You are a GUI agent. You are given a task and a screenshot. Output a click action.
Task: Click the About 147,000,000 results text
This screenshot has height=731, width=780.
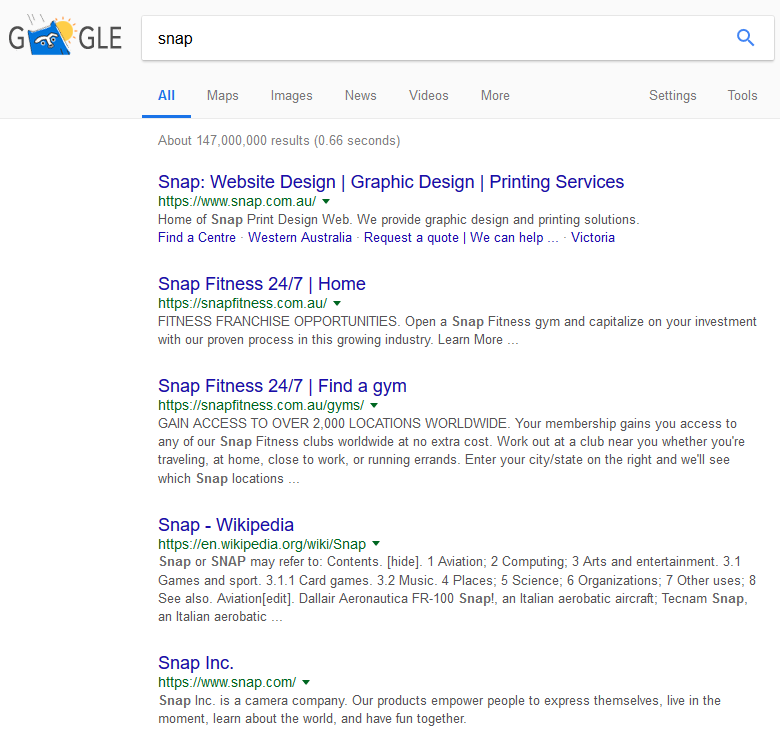[x=279, y=141]
